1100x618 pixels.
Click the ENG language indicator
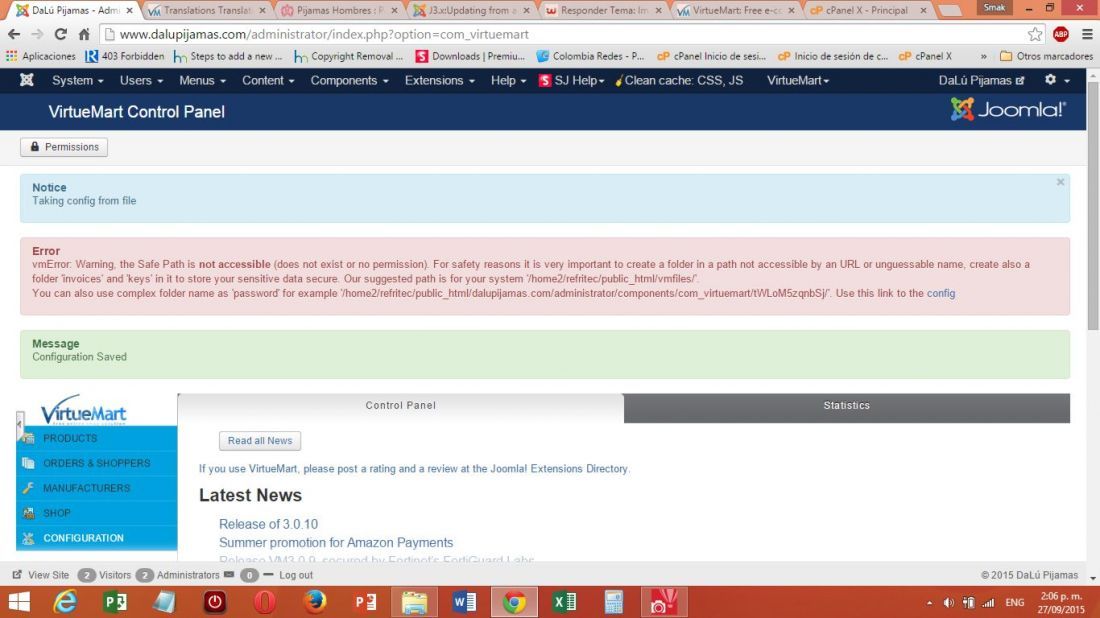[x=1014, y=603]
